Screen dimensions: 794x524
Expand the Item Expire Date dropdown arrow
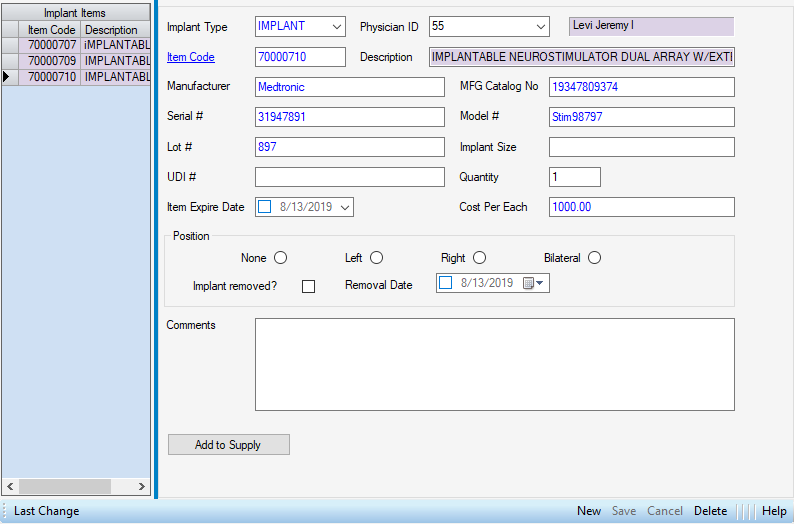point(345,208)
